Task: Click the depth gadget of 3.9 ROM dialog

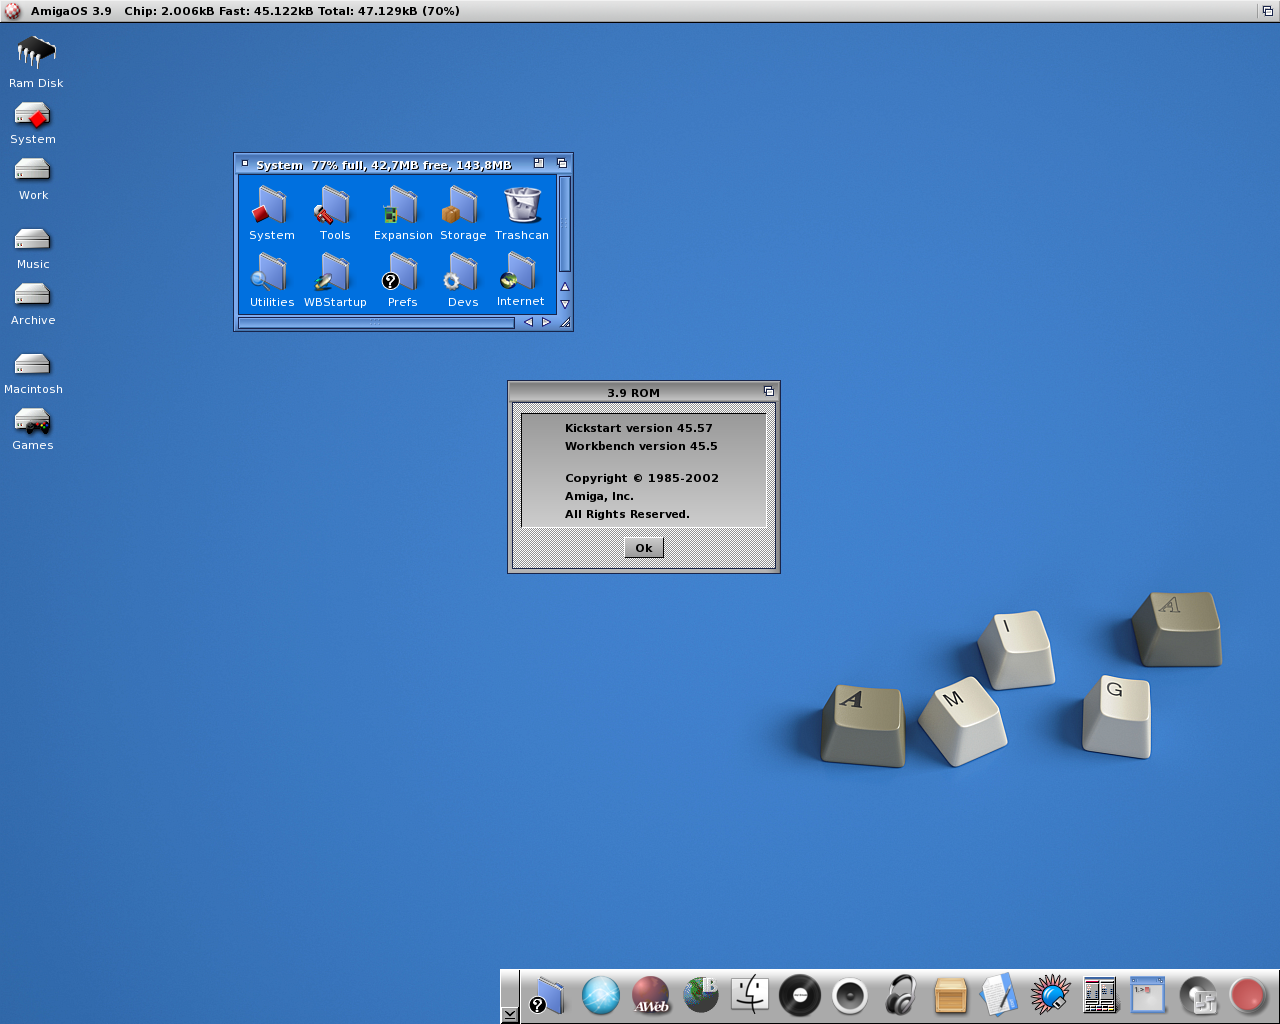Action: 769,391
